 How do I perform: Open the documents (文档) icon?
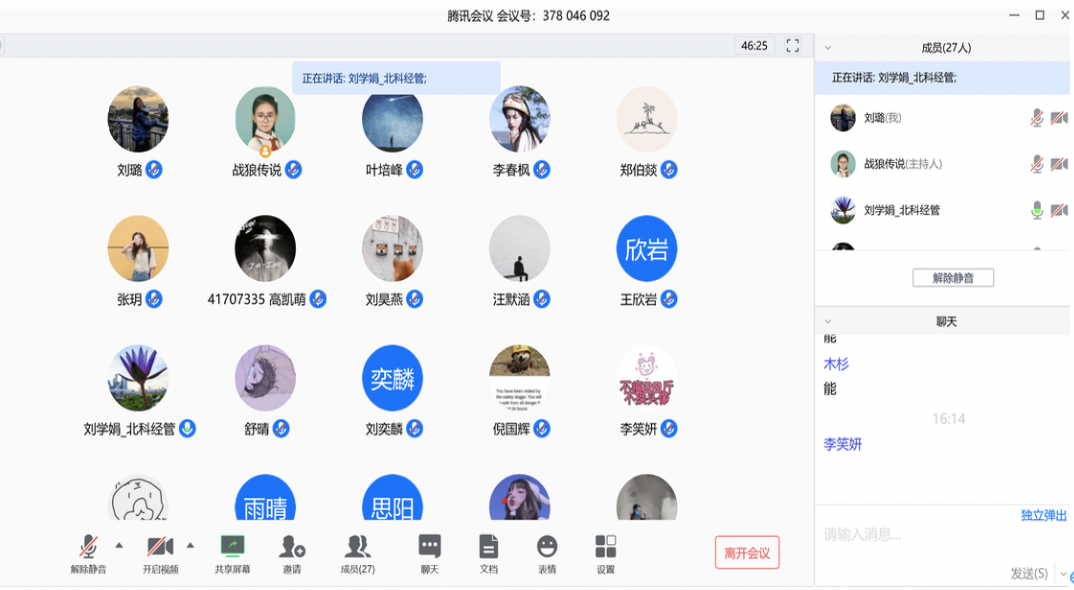pos(488,546)
